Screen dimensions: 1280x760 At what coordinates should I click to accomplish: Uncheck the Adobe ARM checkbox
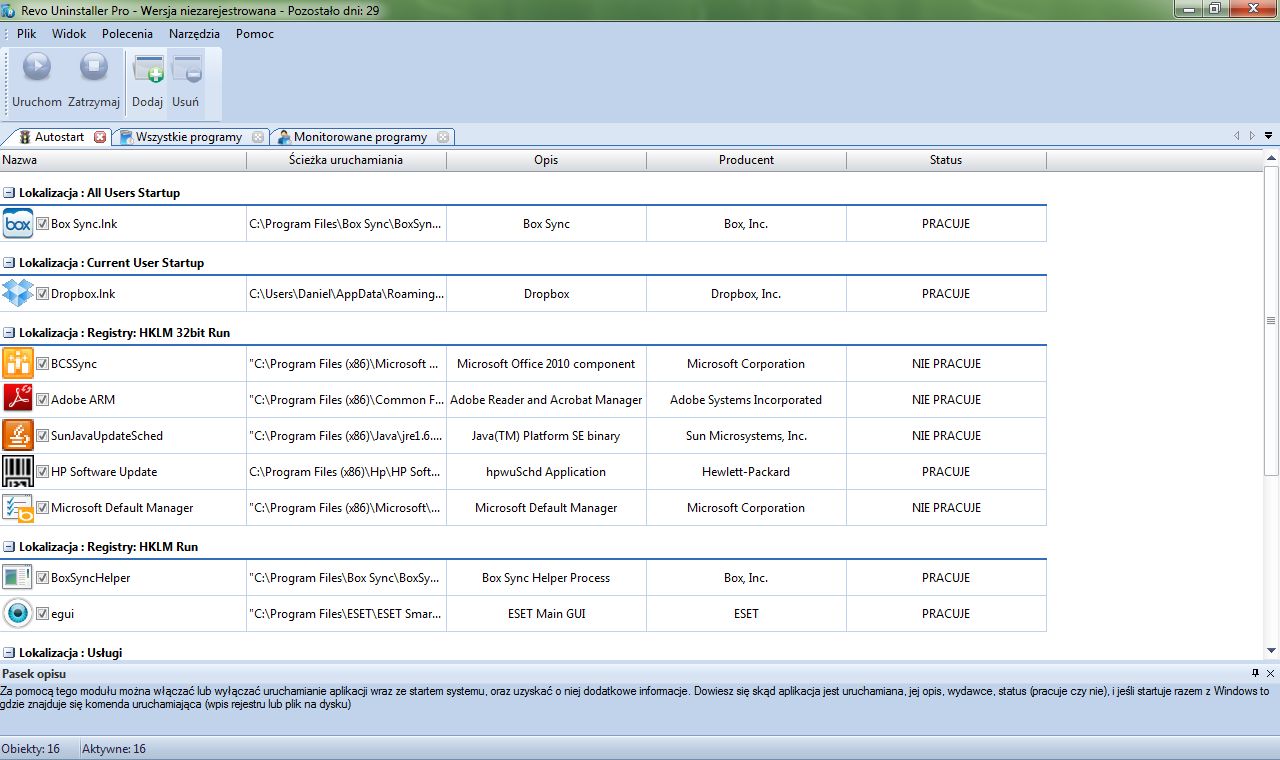click(x=42, y=400)
